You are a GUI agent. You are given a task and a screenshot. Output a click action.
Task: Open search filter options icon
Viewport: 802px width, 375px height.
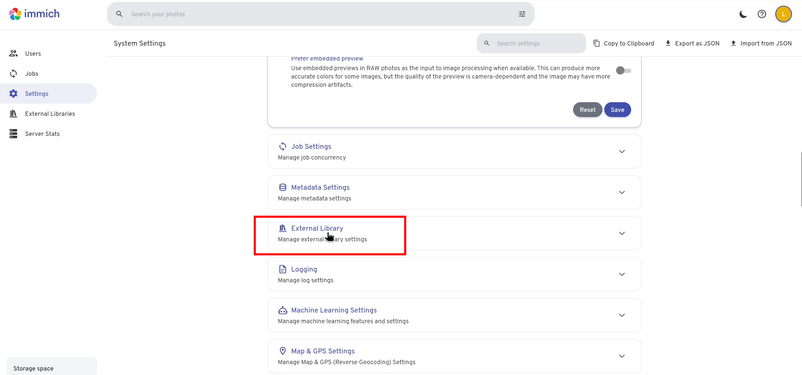pyautogui.click(x=522, y=14)
